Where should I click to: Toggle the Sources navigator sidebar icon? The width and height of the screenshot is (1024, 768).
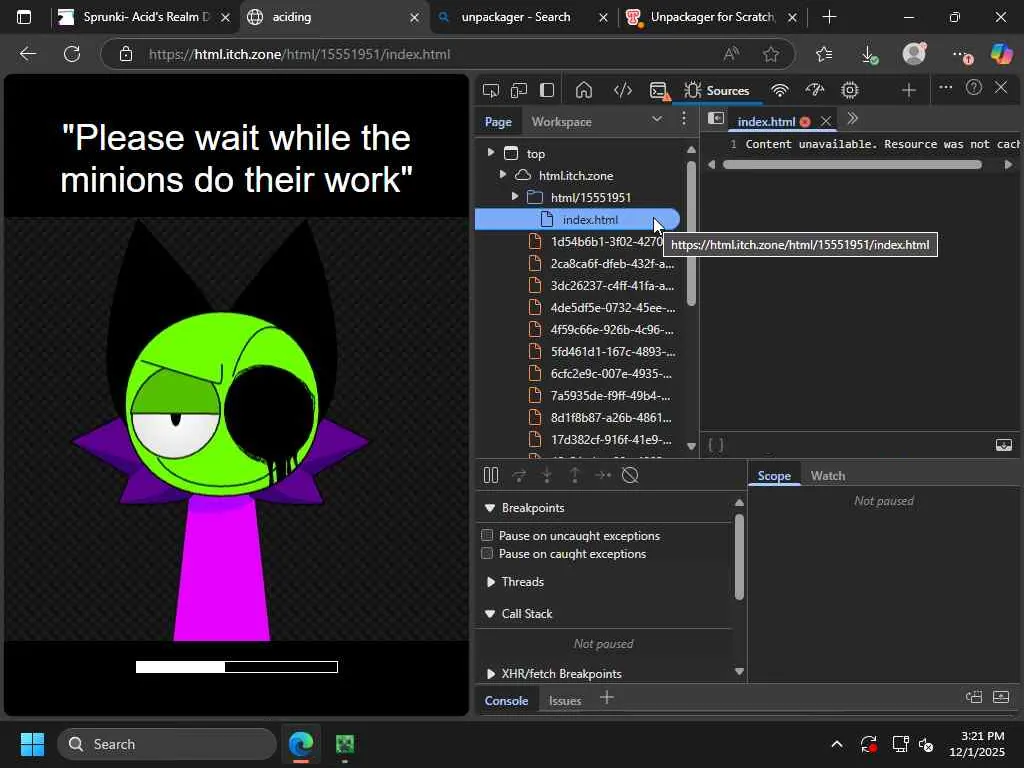[x=716, y=118]
